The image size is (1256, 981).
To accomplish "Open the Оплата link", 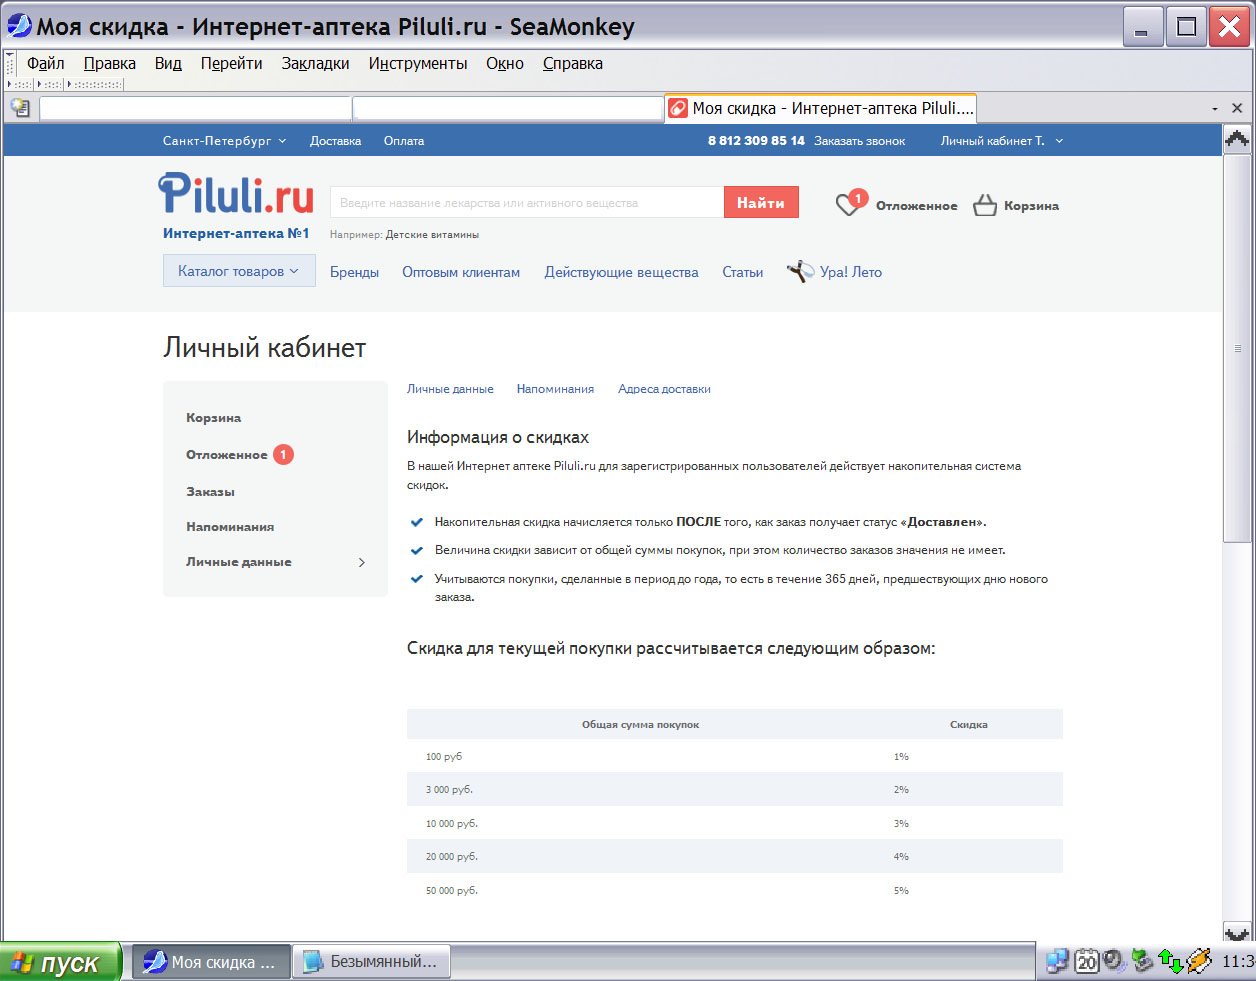I will click(404, 141).
